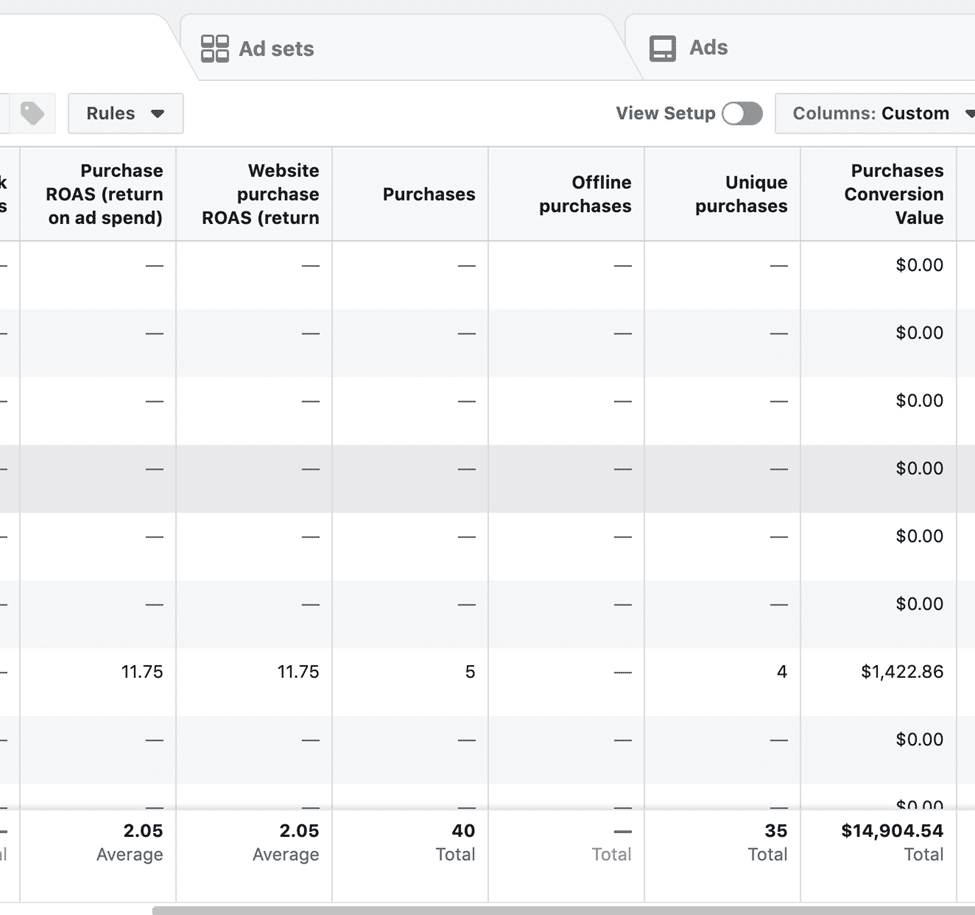Switch to the Ads tab
This screenshot has width=975, height=915.
point(802,48)
